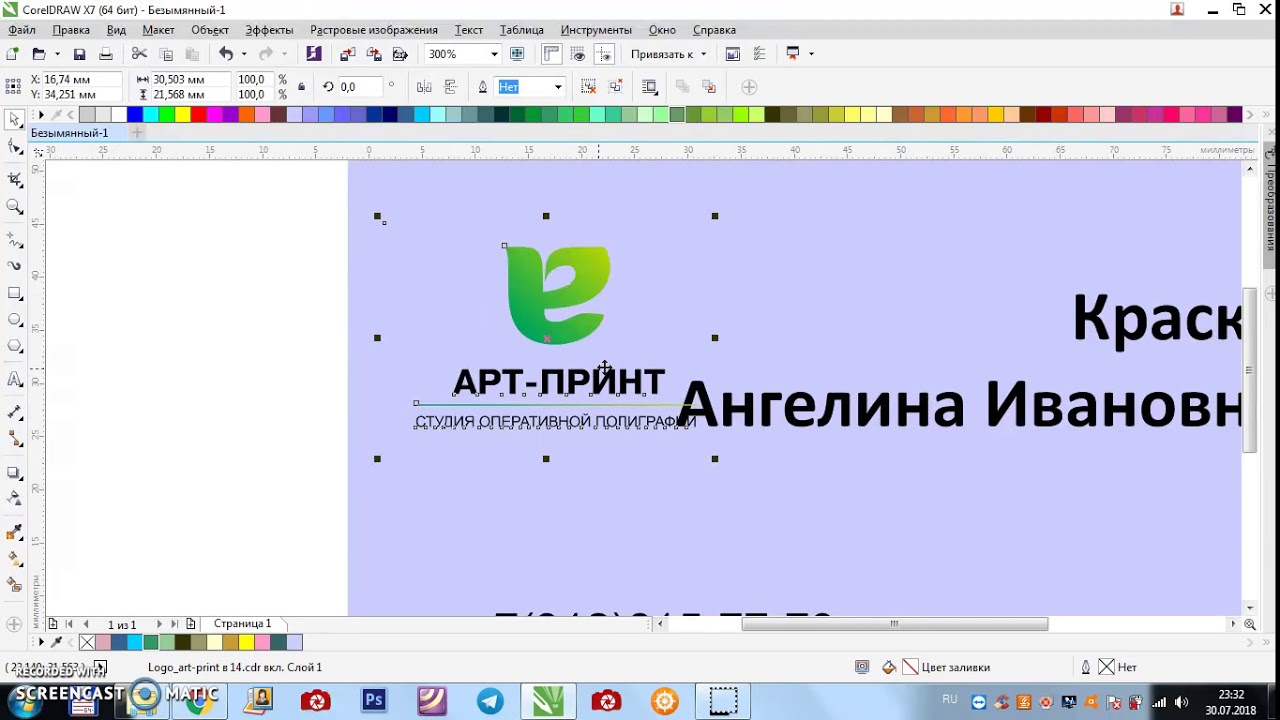
Task: Open the Файл menu
Action: (22, 30)
